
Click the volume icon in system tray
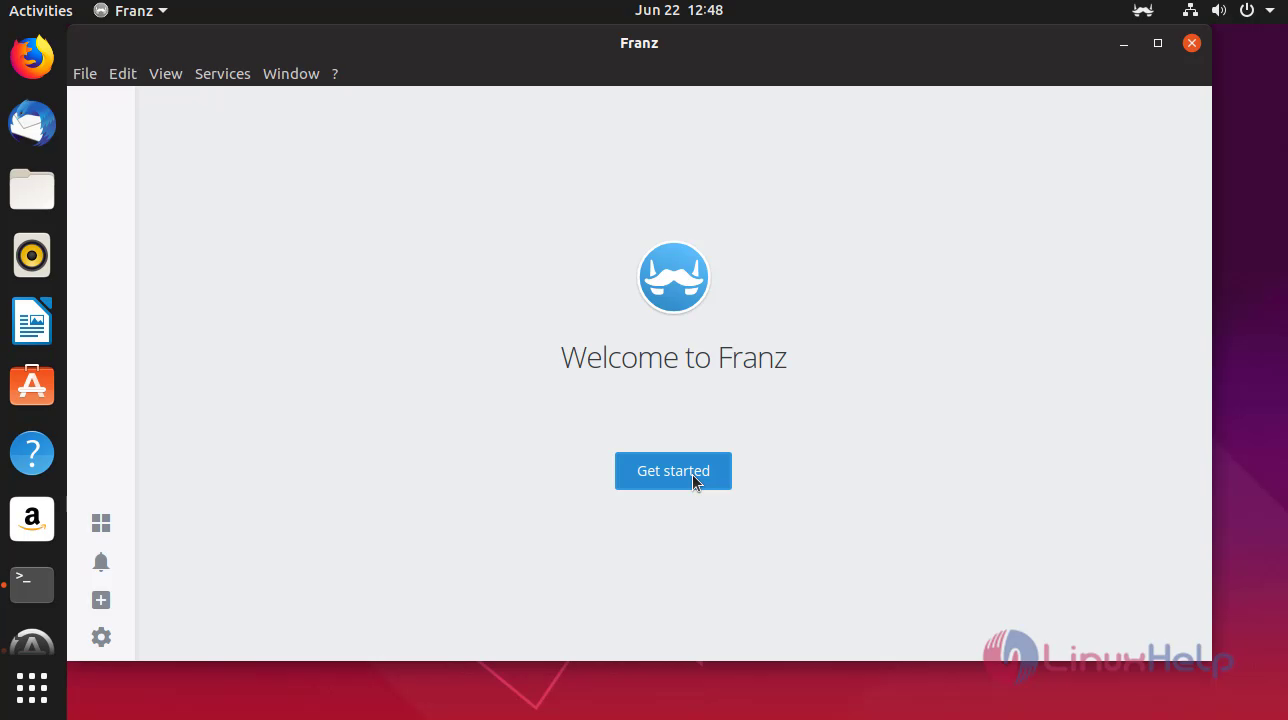(1218, 11)
